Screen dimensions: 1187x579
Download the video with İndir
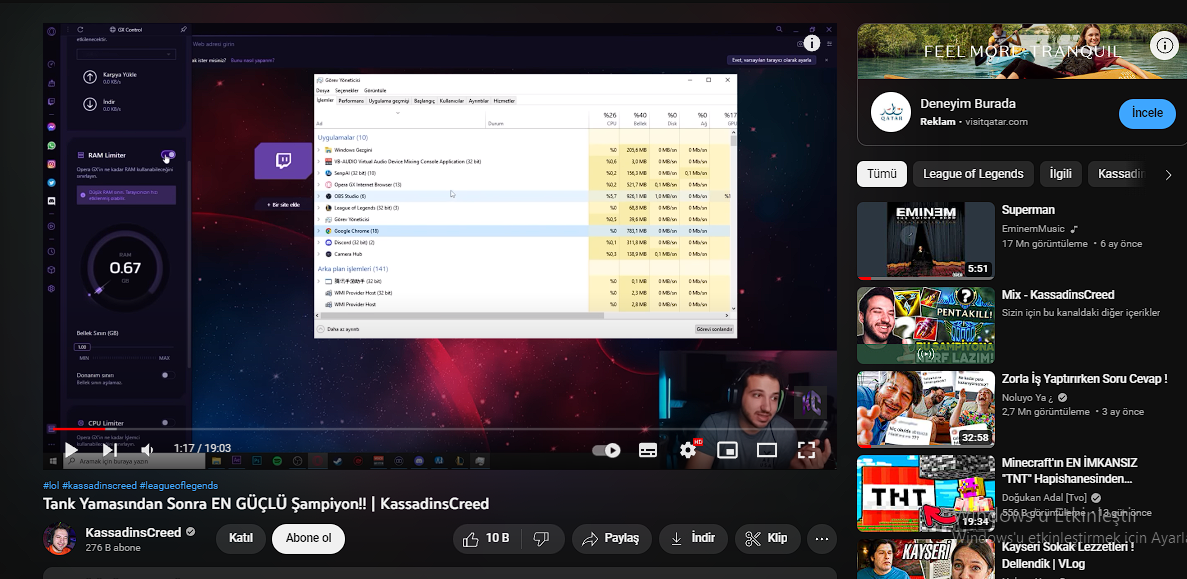coord(693,538)
